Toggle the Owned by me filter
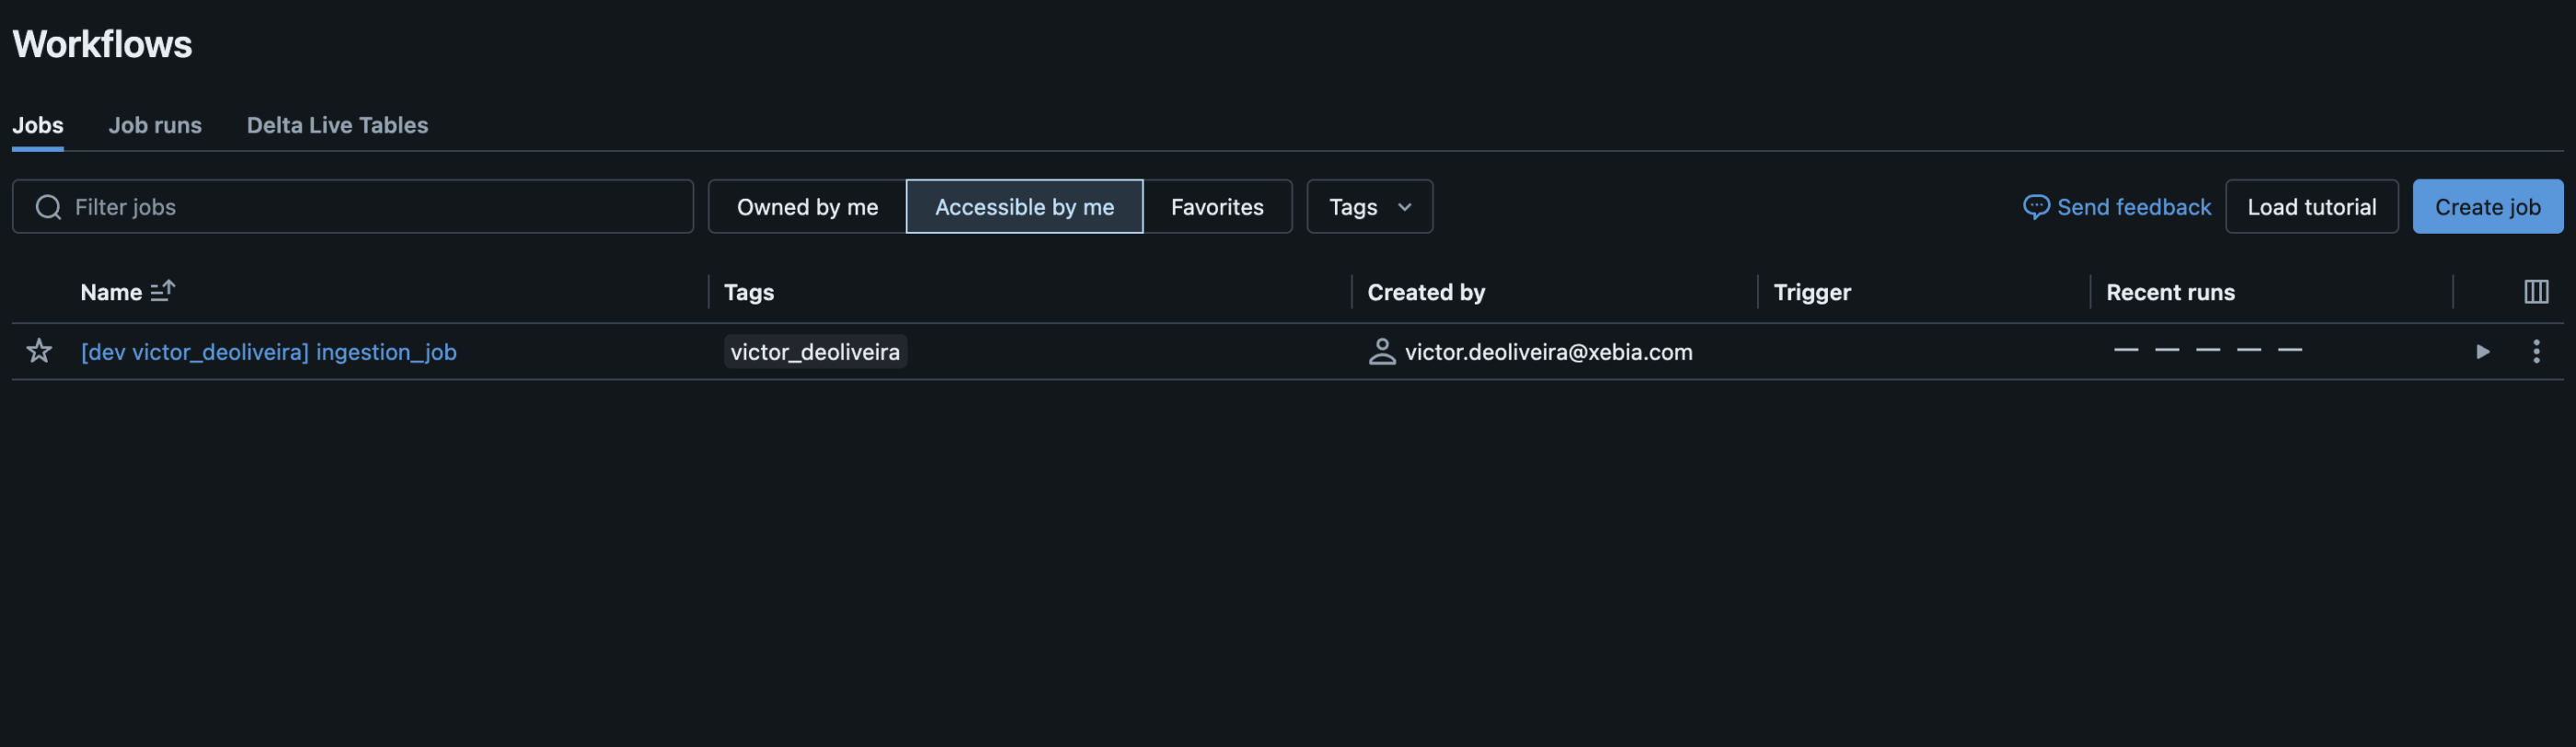This screenshot has width=2576, height=747. coord(807,207)
